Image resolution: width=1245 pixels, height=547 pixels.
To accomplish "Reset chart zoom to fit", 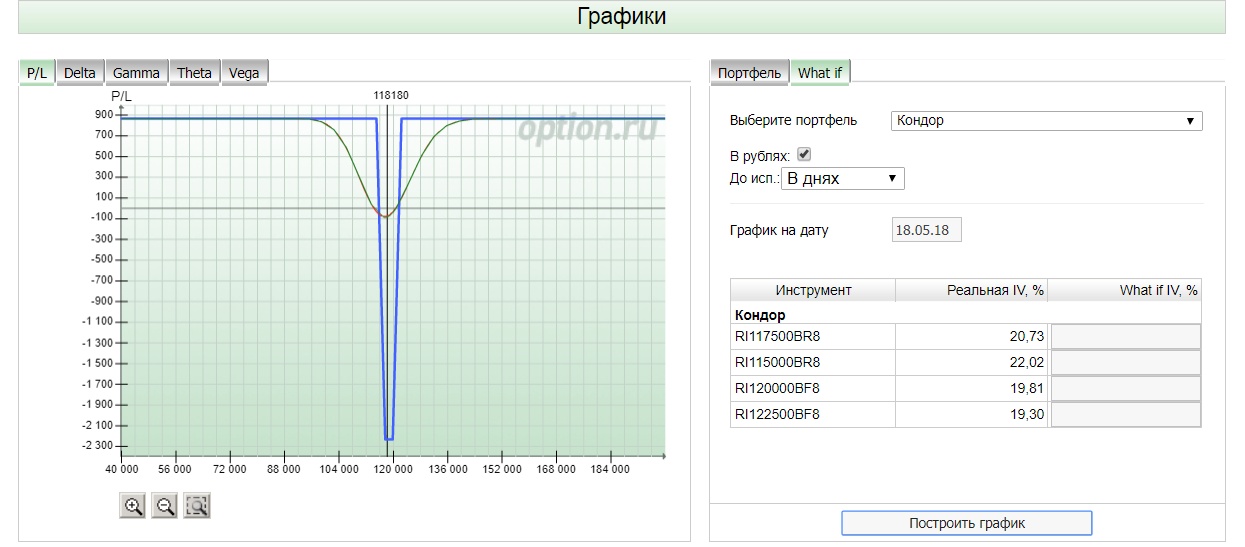I will pyautogui.click(x=197, y=506).
